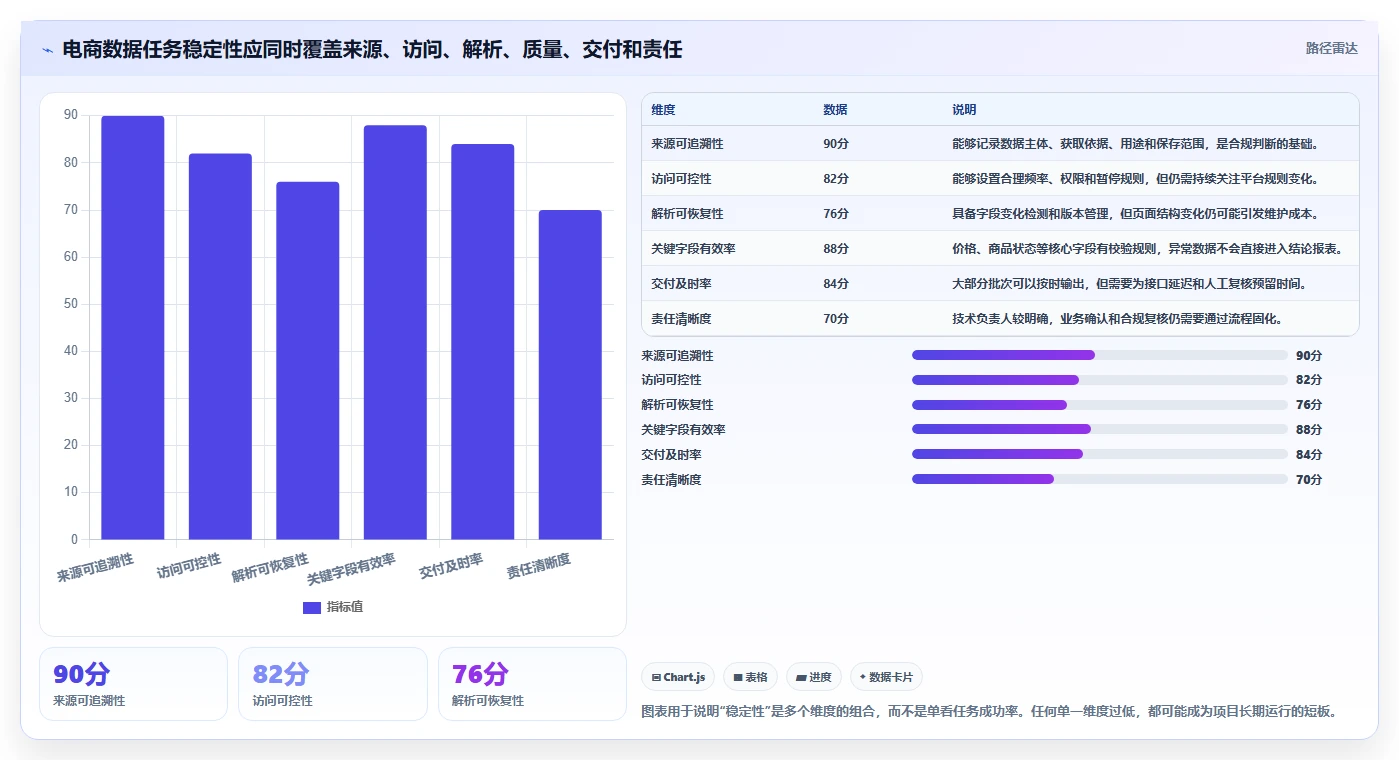Click the 70分 cell in the table
This screenshot has width=1399, height=760.
click(x=836, y=319)
